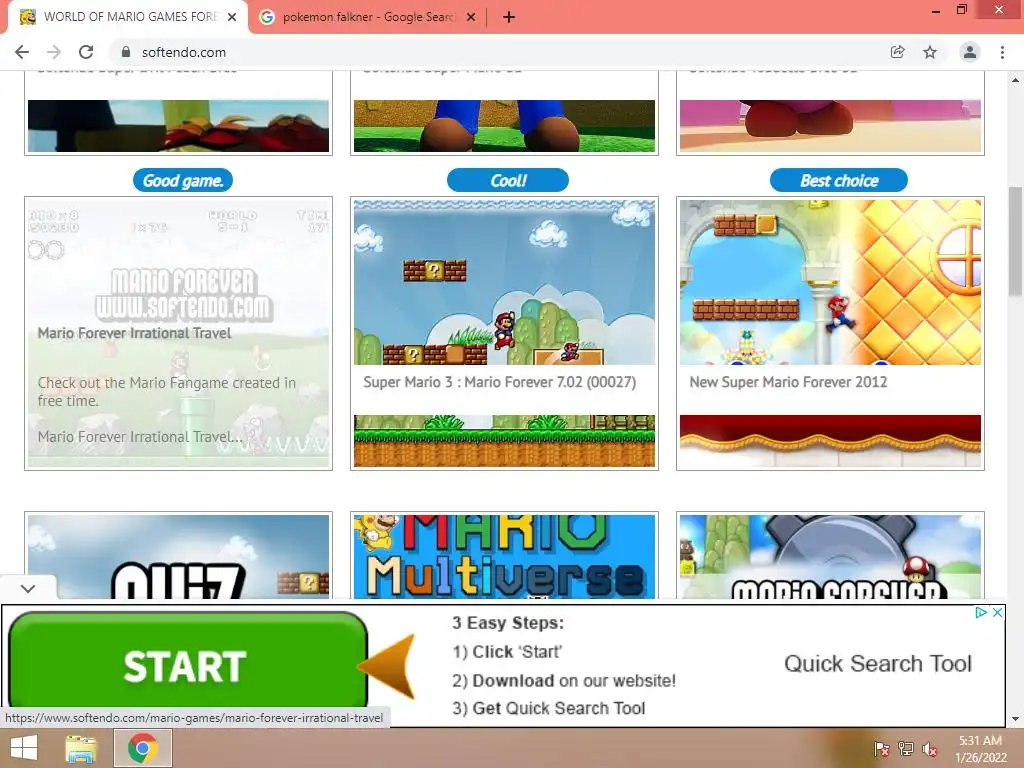This screenshot has height=768, width=1024.
Task: Open Mario Forever Irrational Travel card
Action: click(178, 333)
